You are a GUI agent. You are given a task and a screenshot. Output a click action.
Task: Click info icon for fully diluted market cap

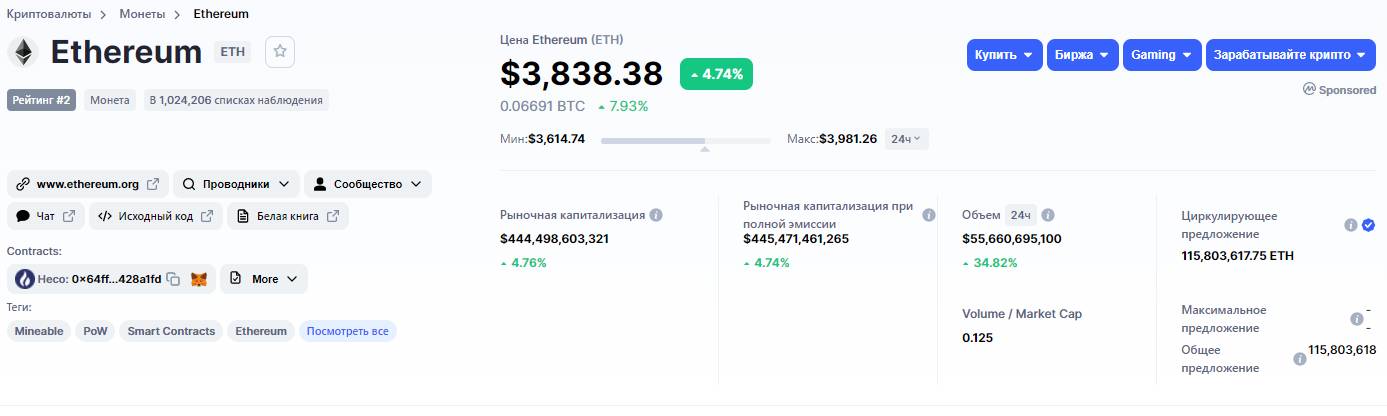(928, 215)
